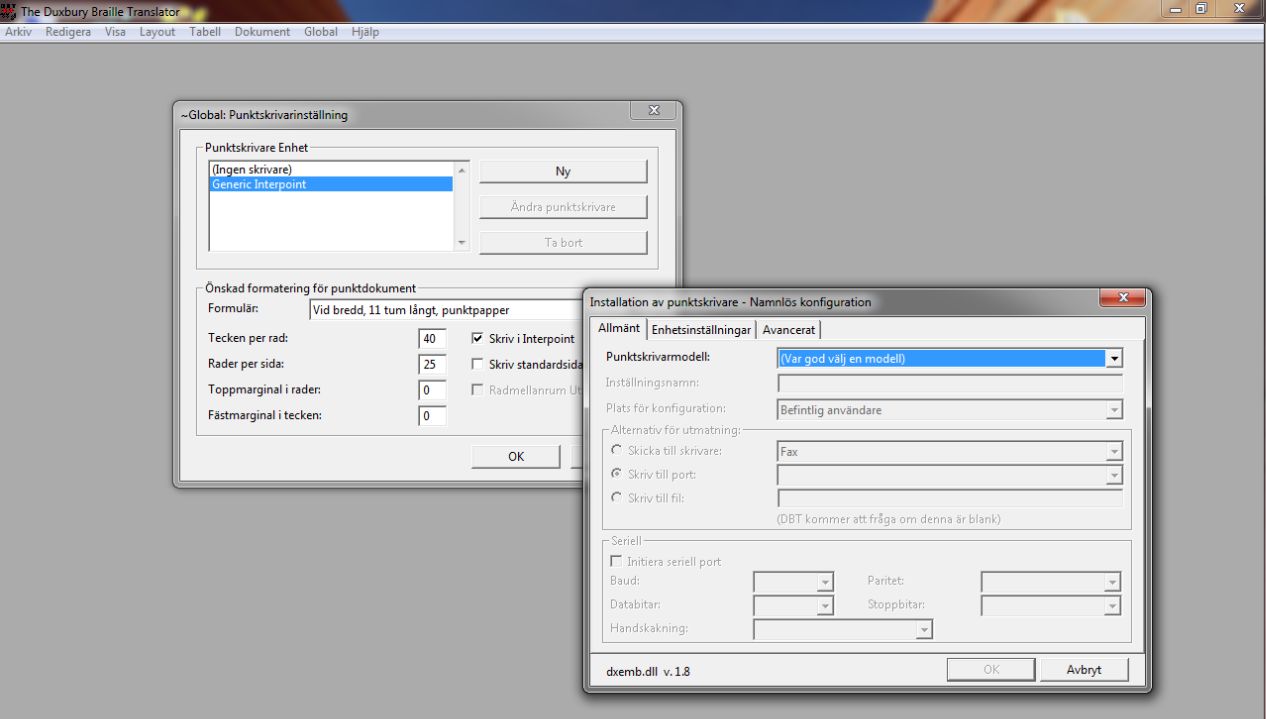
Task: Click OK in the installation dialog
Action: 990,670
